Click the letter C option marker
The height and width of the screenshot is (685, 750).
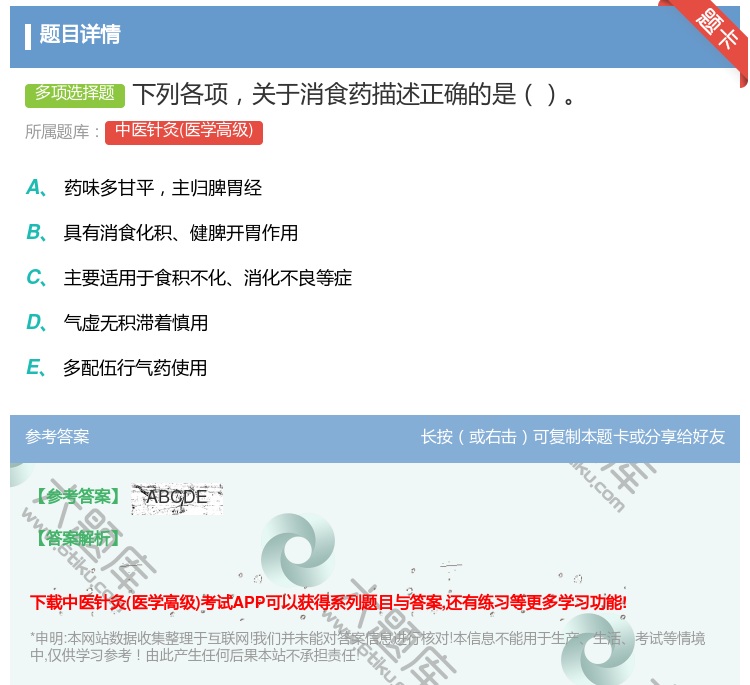coord(36,277)
